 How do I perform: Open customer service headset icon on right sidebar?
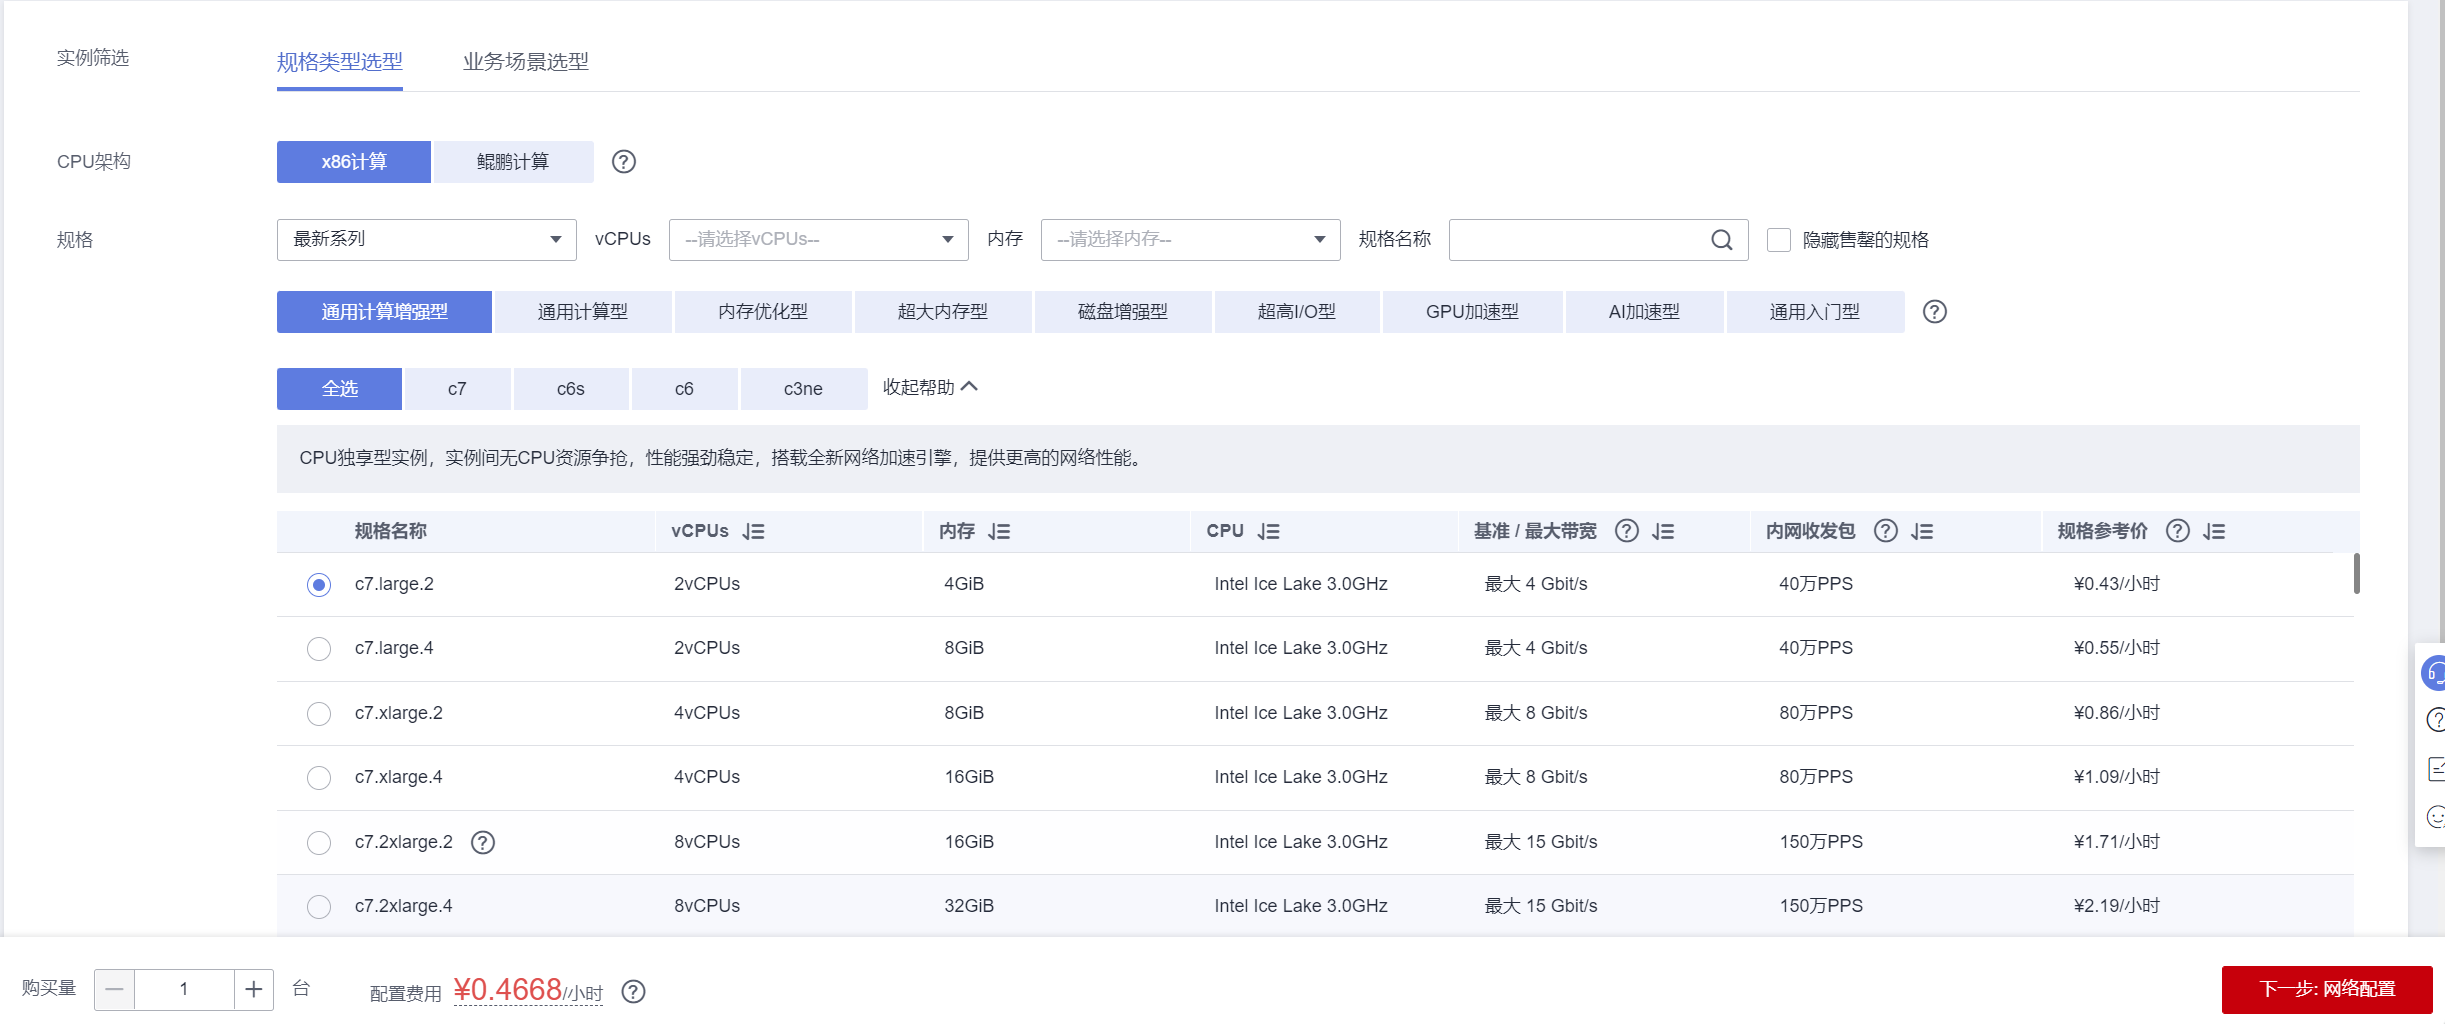(2434, 673)
